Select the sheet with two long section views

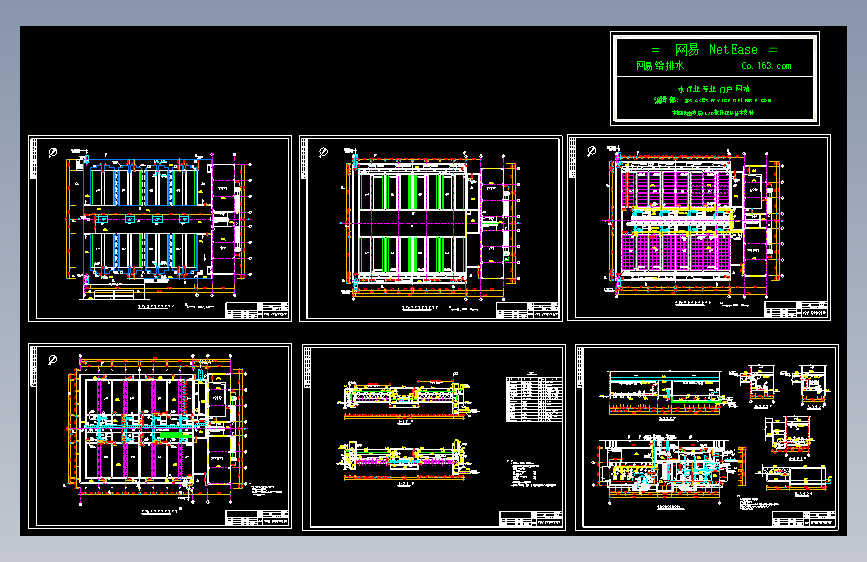click(434, 438)
